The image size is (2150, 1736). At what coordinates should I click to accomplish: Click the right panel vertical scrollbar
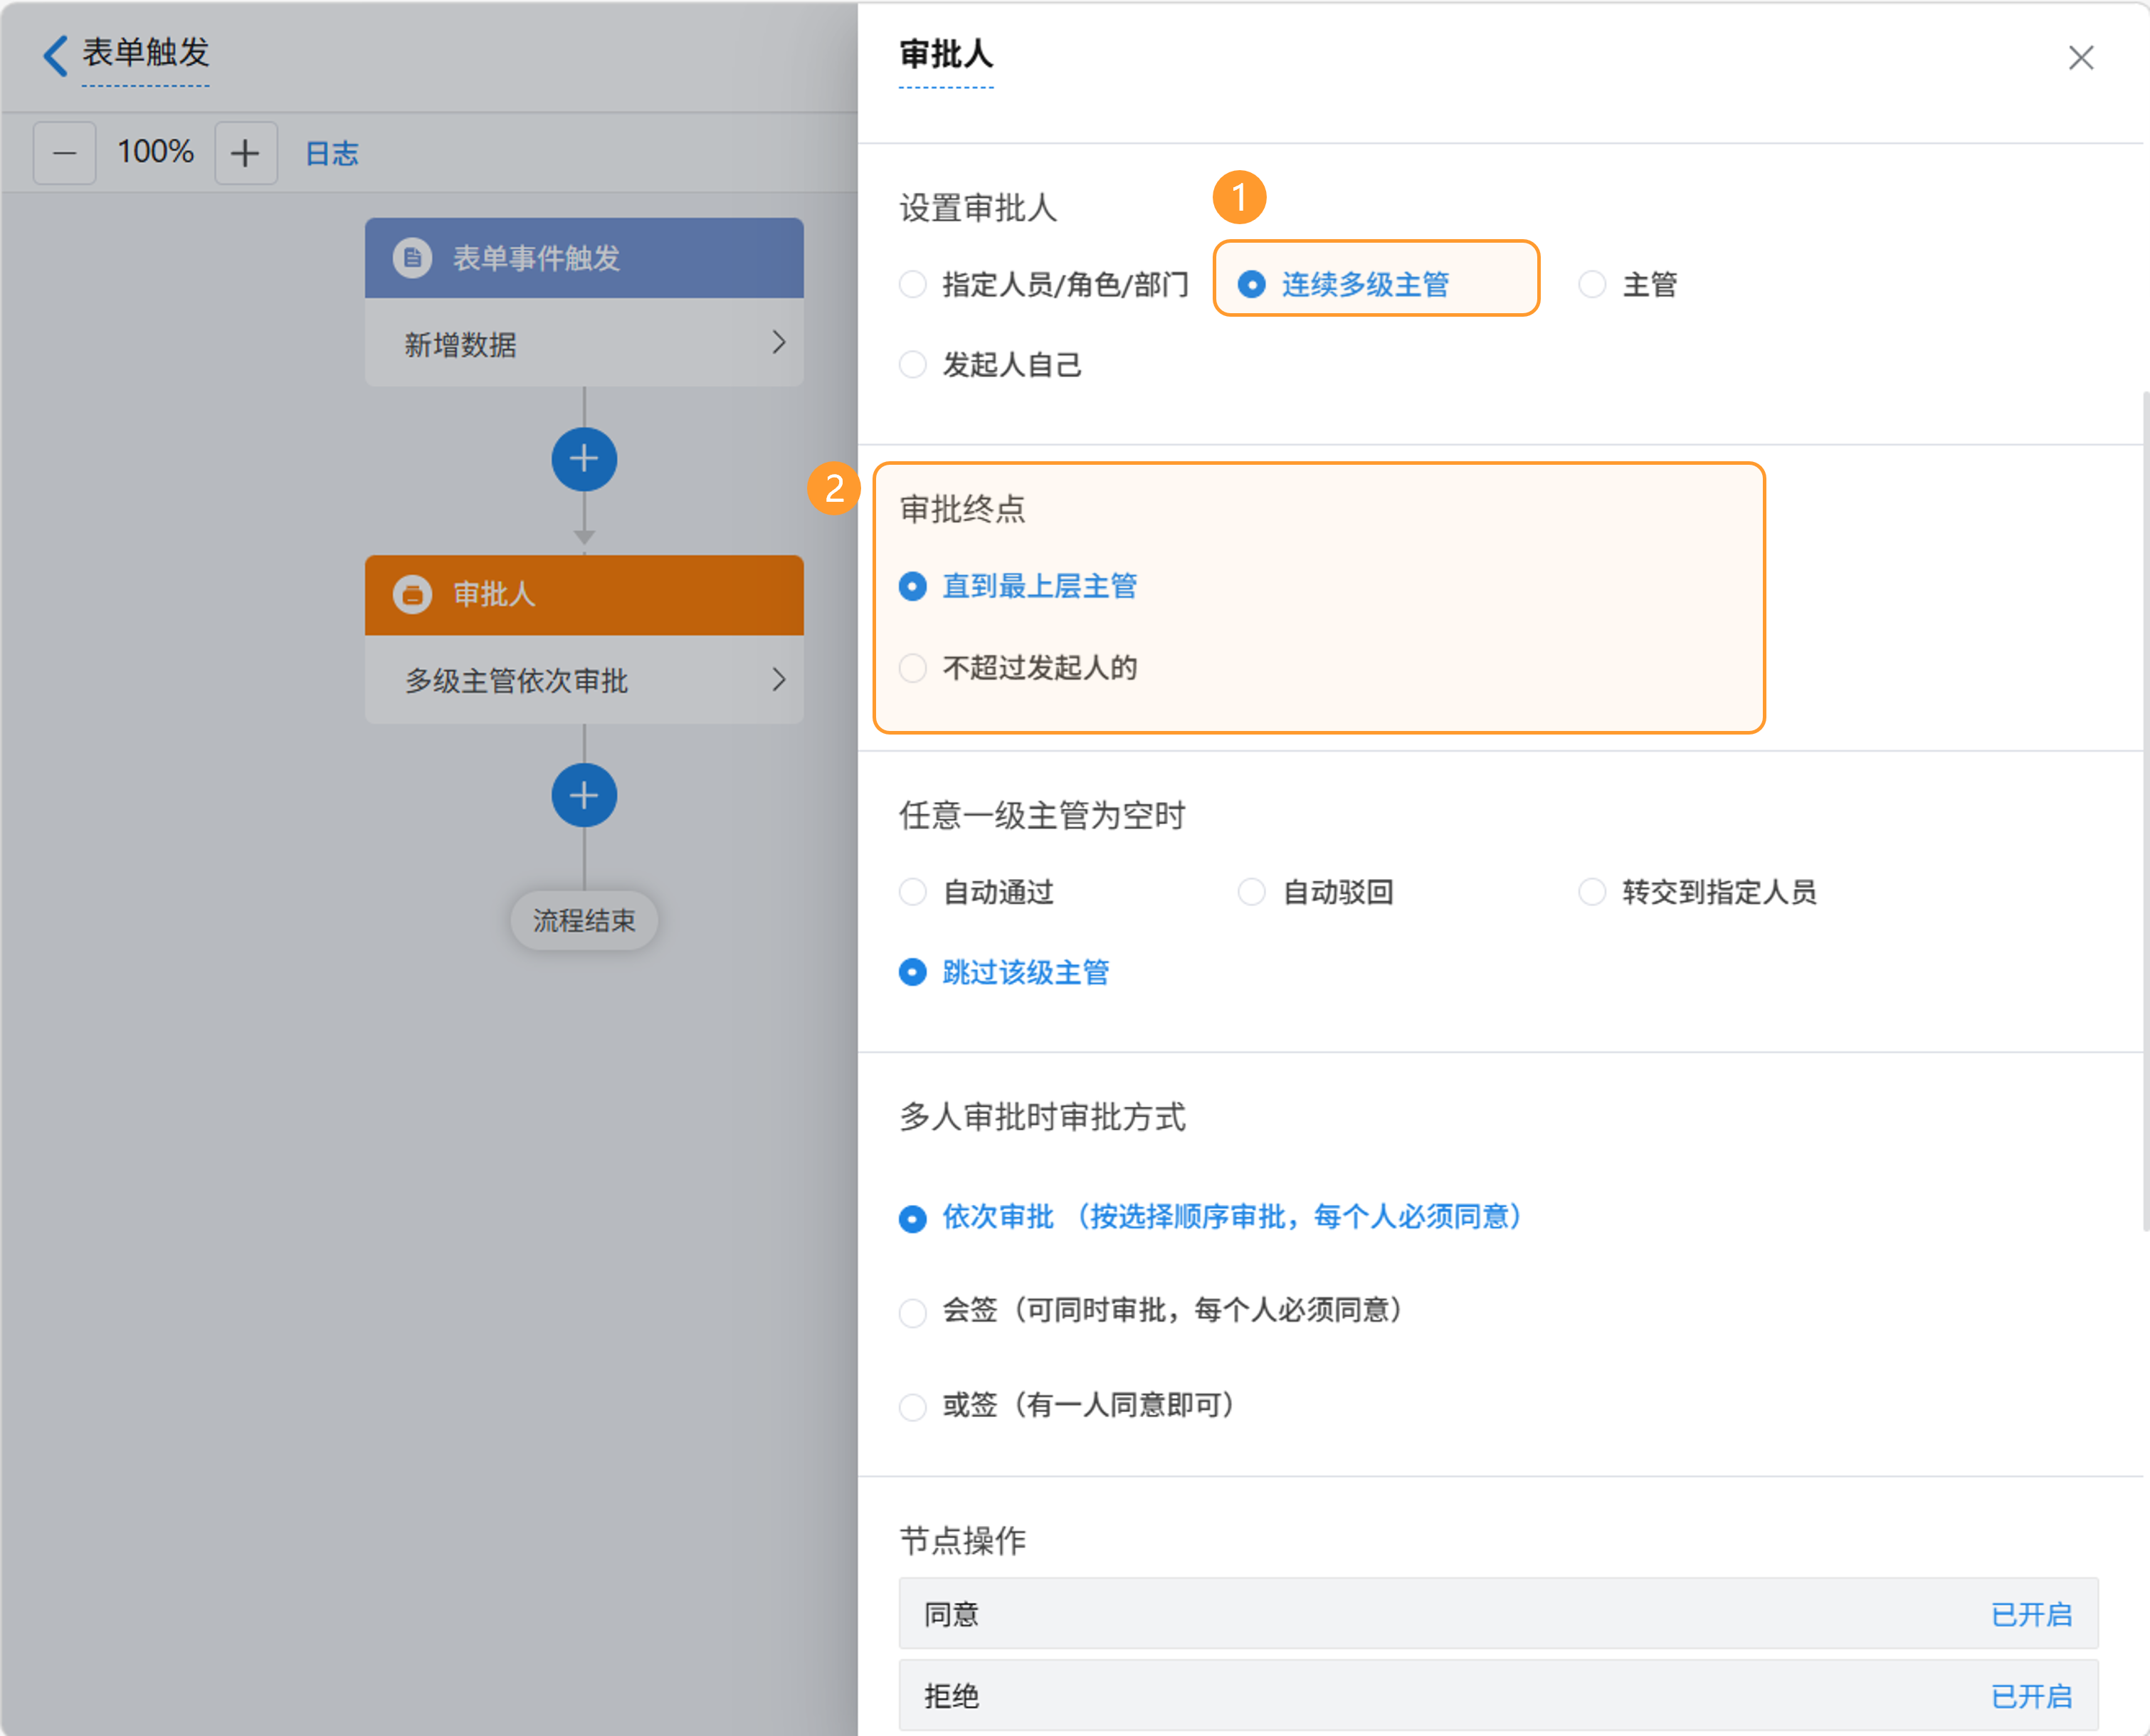coord(2145,810)
